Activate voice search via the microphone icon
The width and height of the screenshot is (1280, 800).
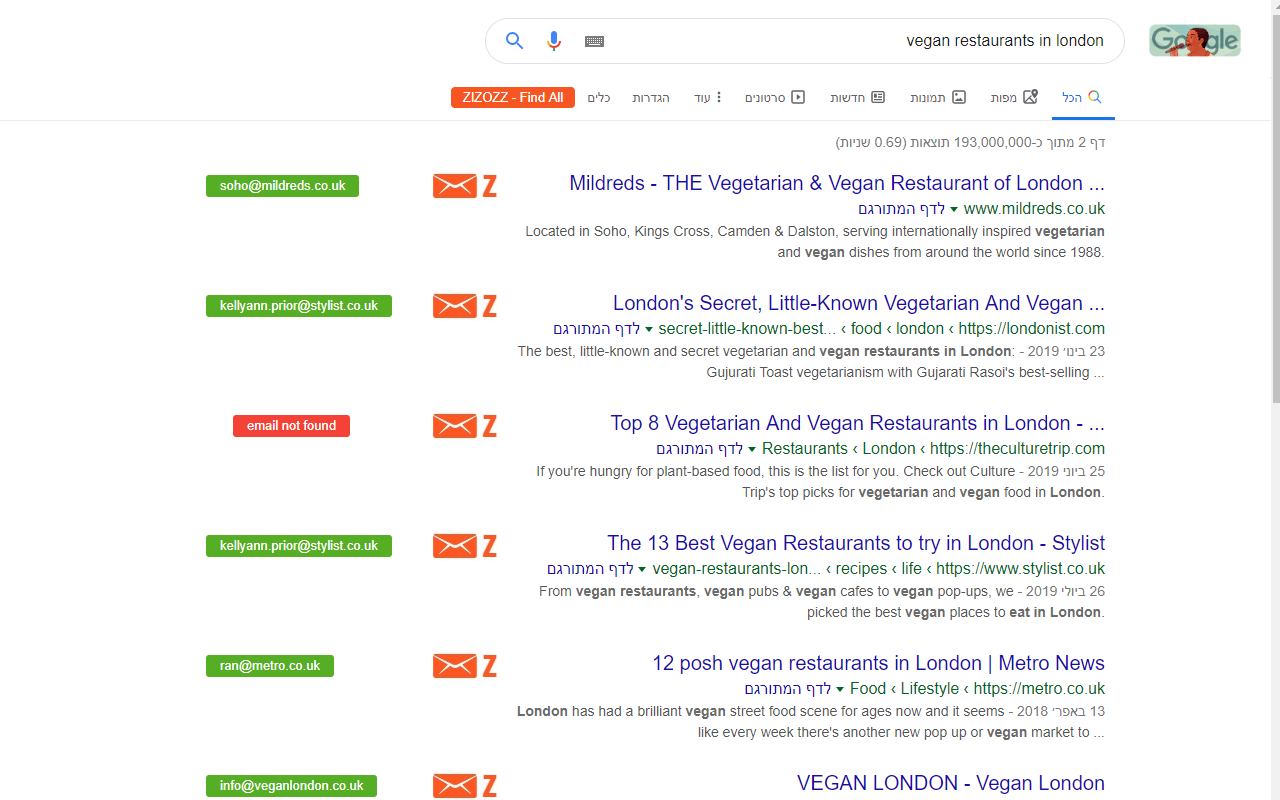tap(553, 41)
